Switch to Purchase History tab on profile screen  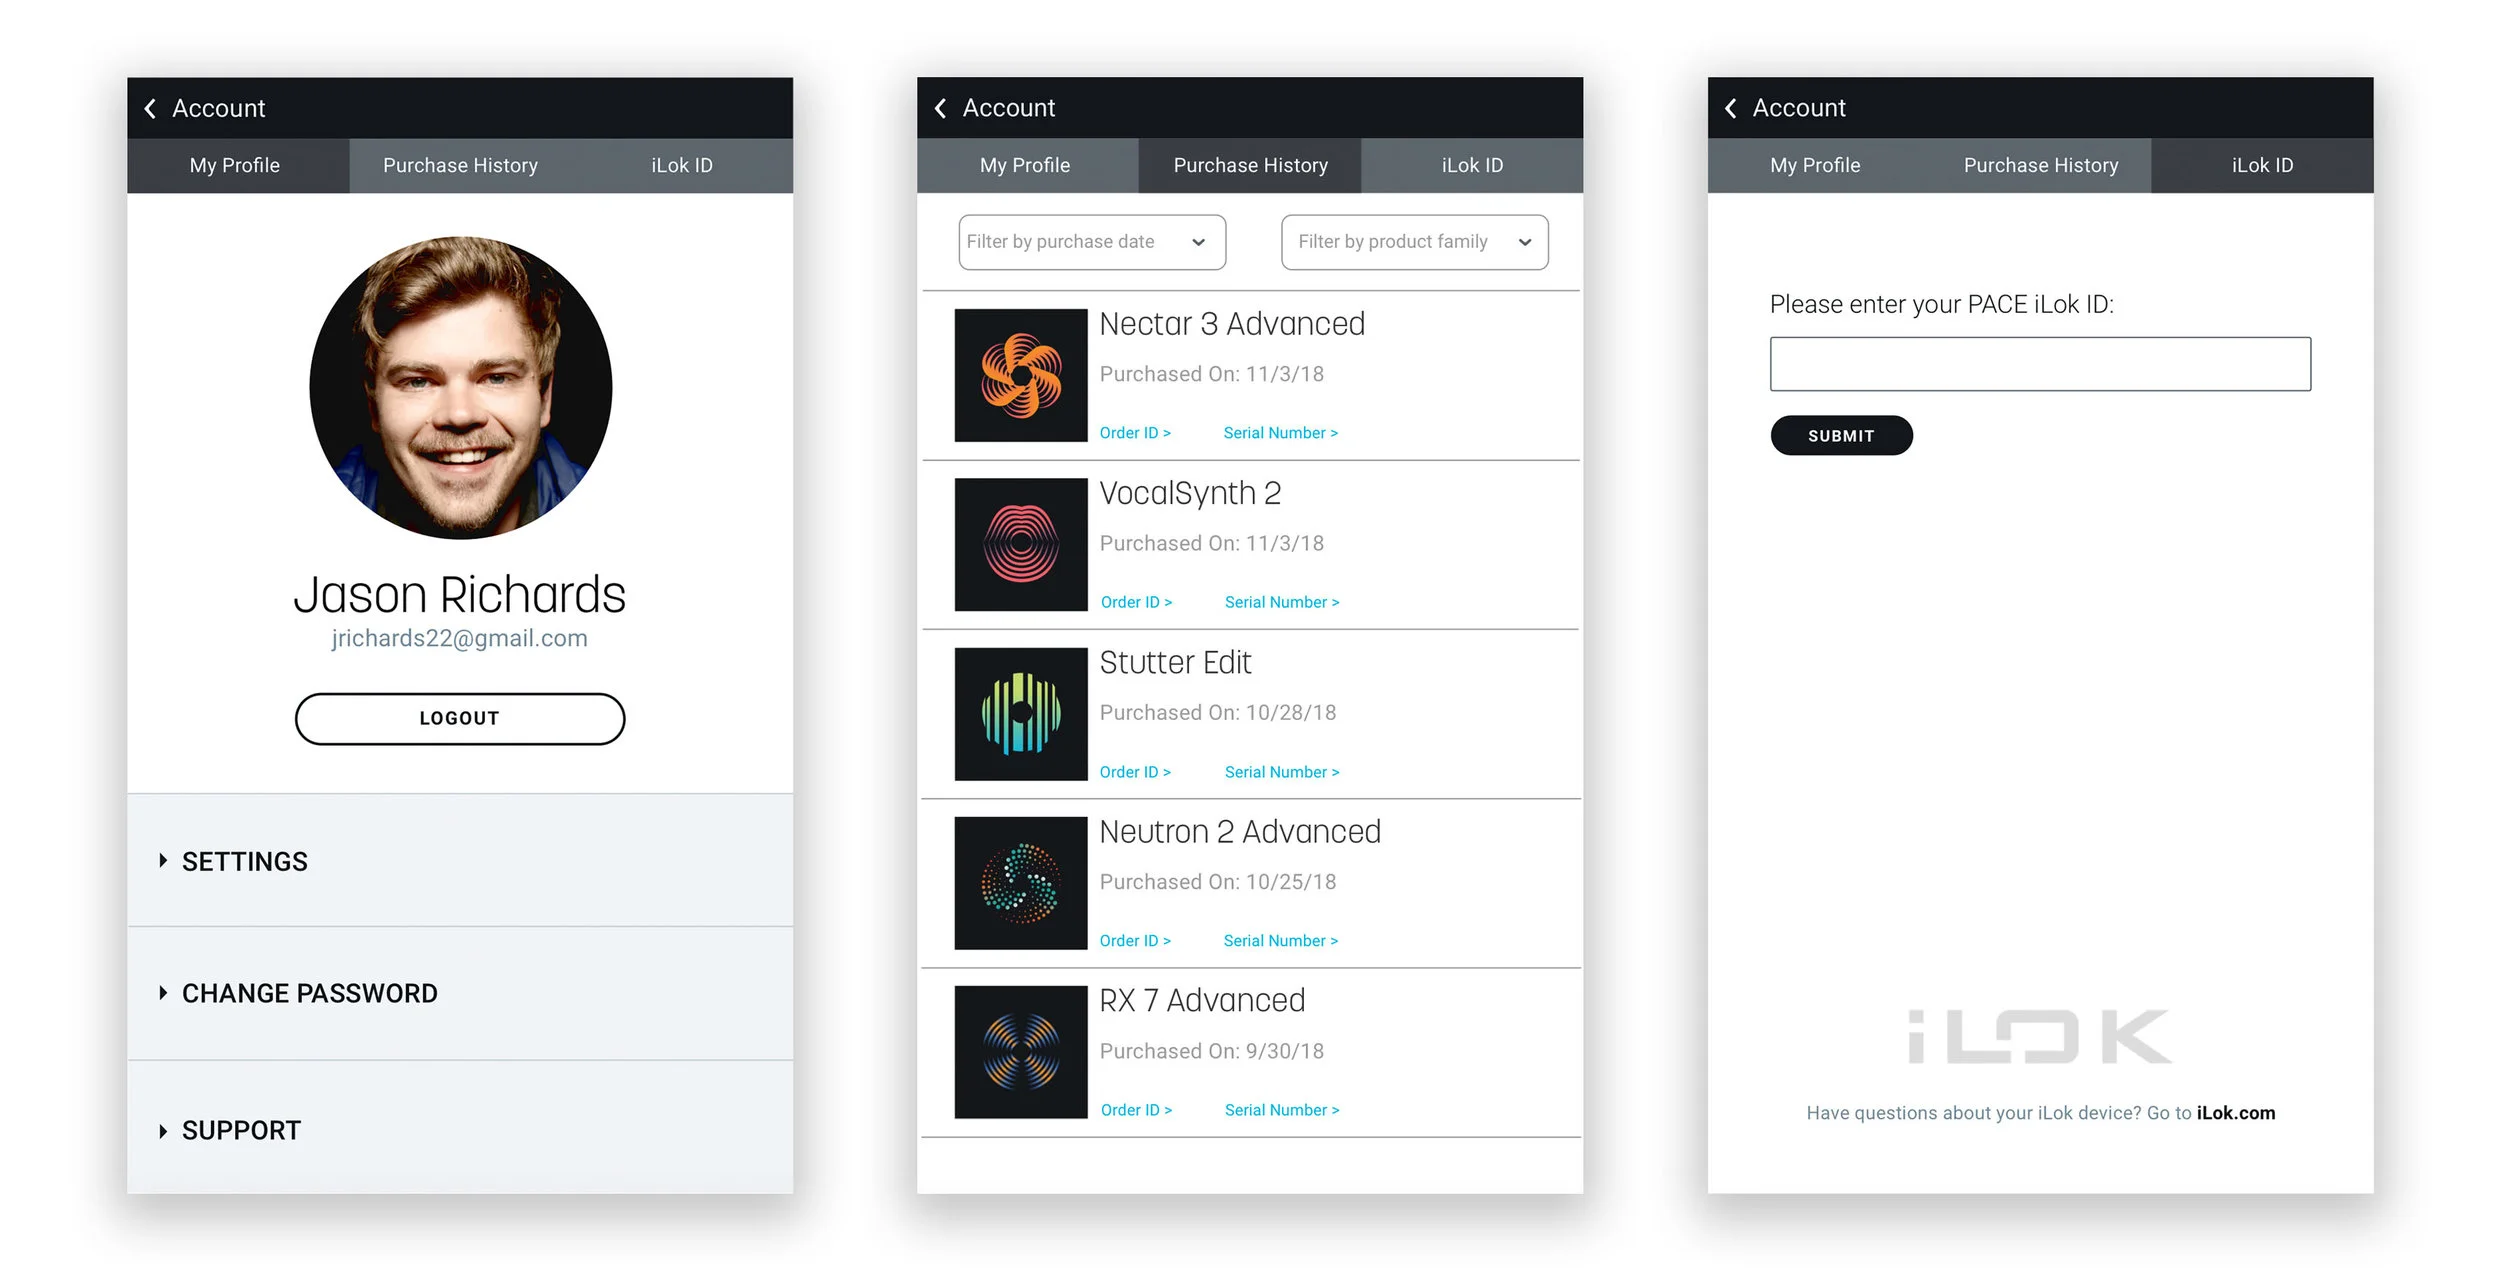pyautogui.click(x=460, y=165)
